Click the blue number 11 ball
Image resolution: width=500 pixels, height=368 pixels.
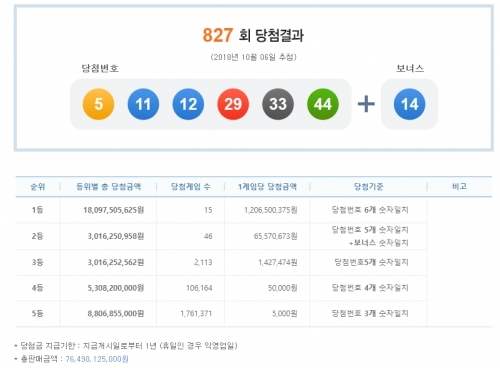143,104
